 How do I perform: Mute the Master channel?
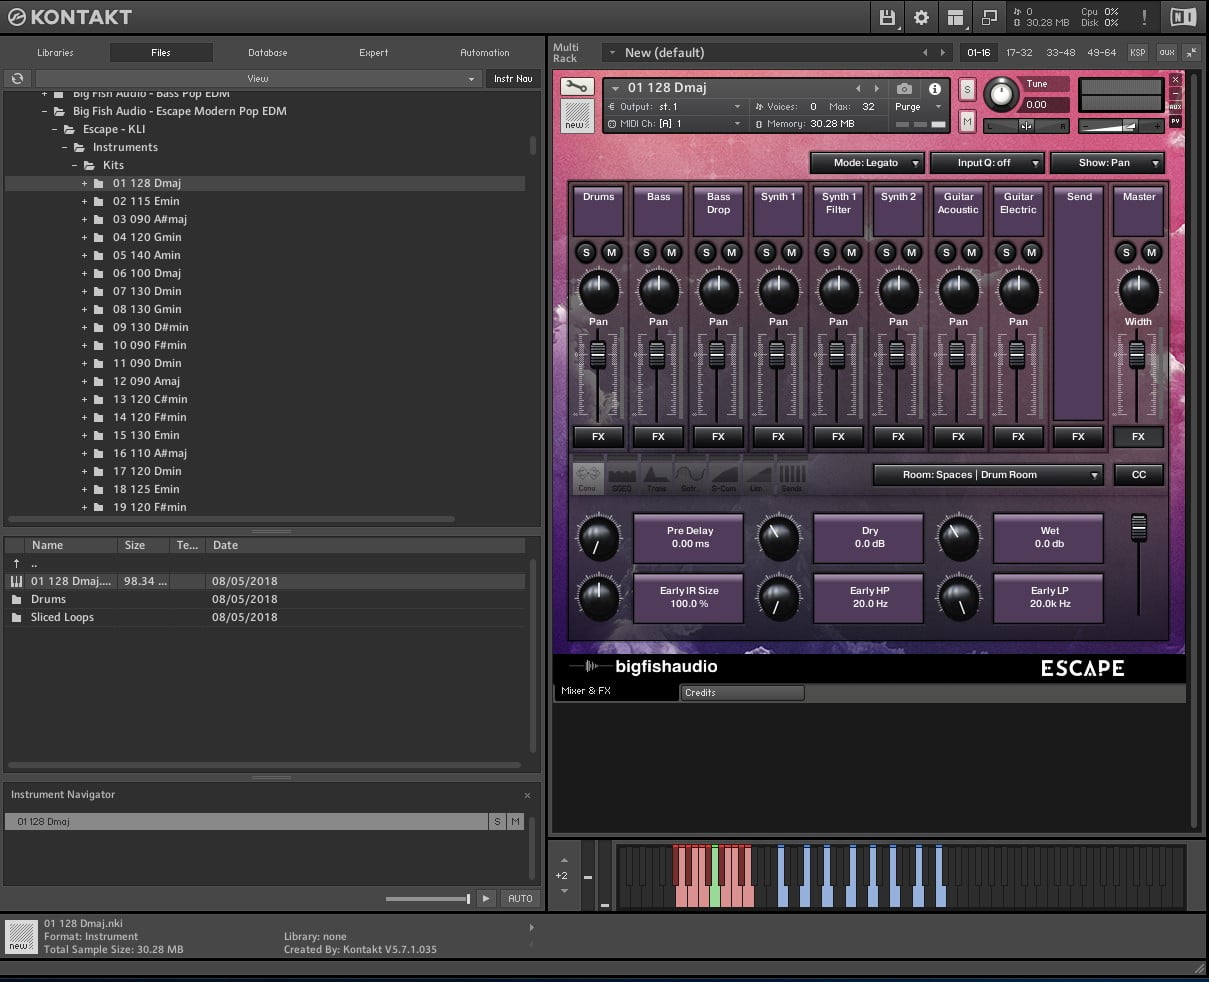point(1151,253)
